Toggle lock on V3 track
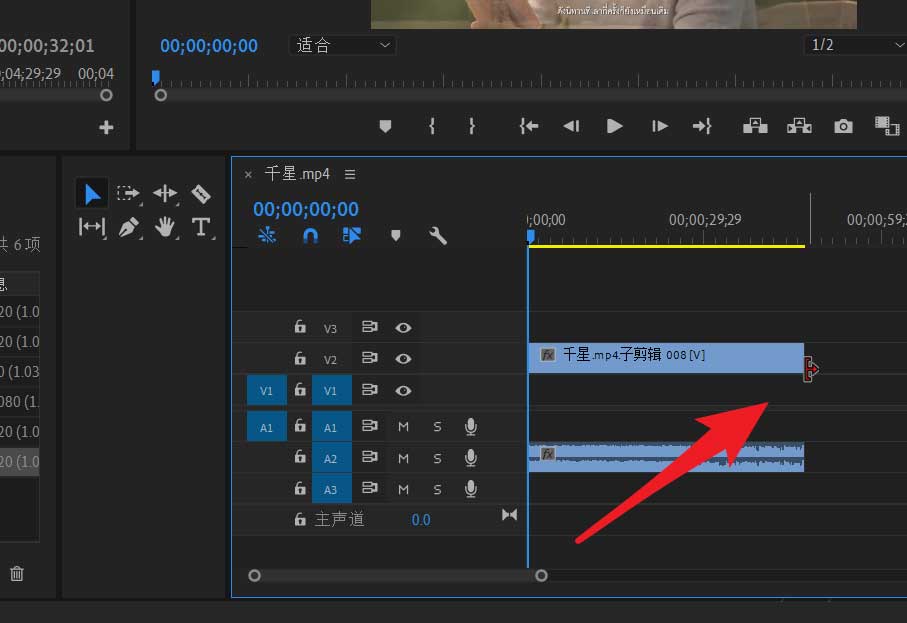The width and height of the screenshot is (907, 623). (299, 327)
